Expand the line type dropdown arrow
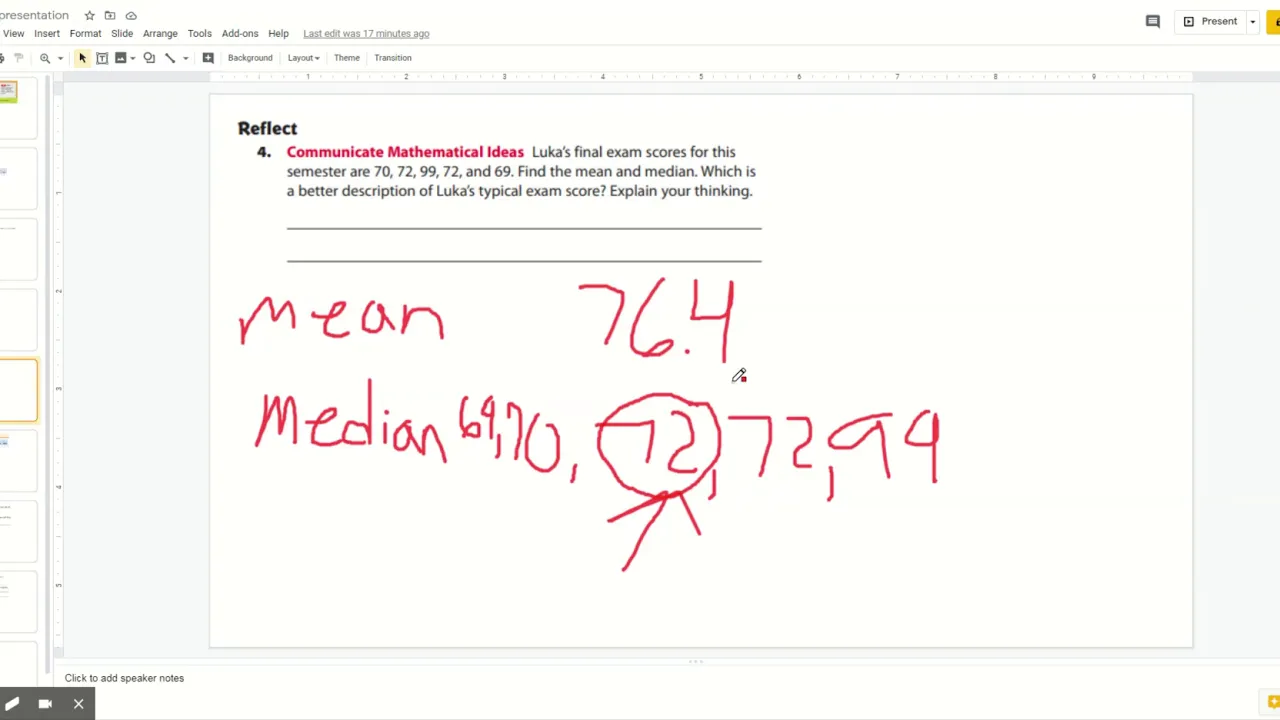The image size is (1280, 720). pyautogui.click(x=185, y=58)
